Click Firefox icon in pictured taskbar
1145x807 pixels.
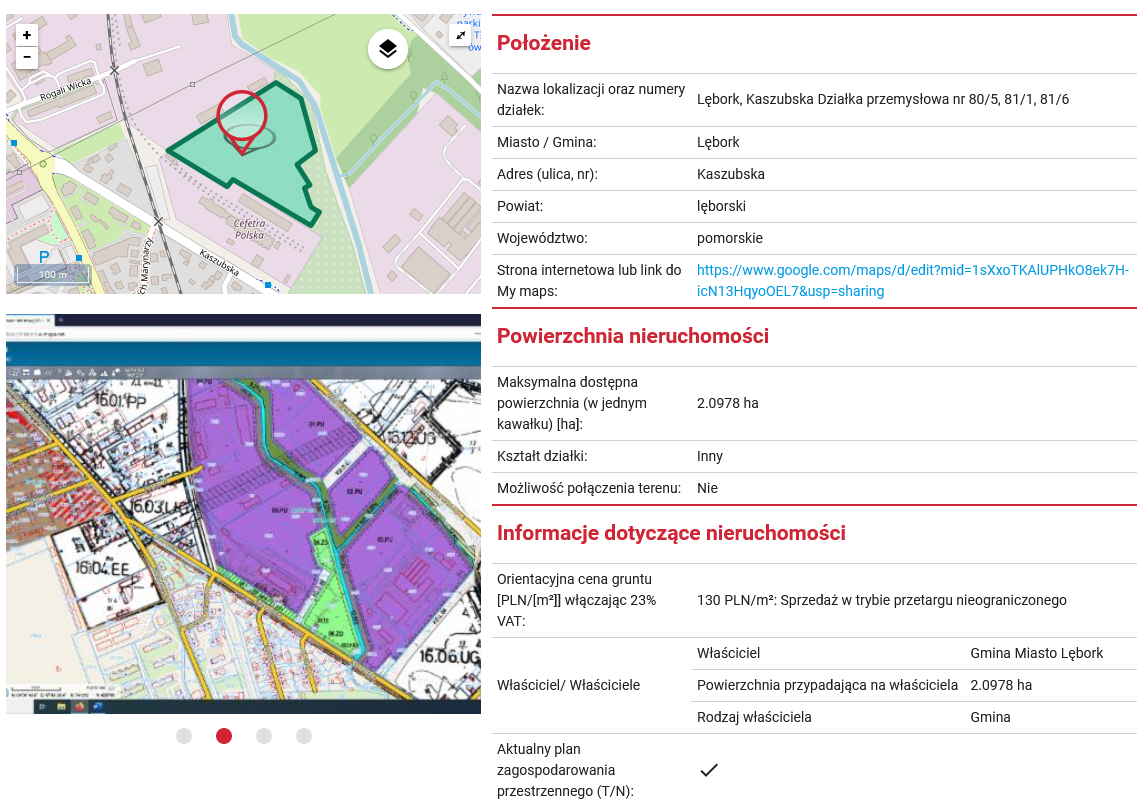point(78,706)
